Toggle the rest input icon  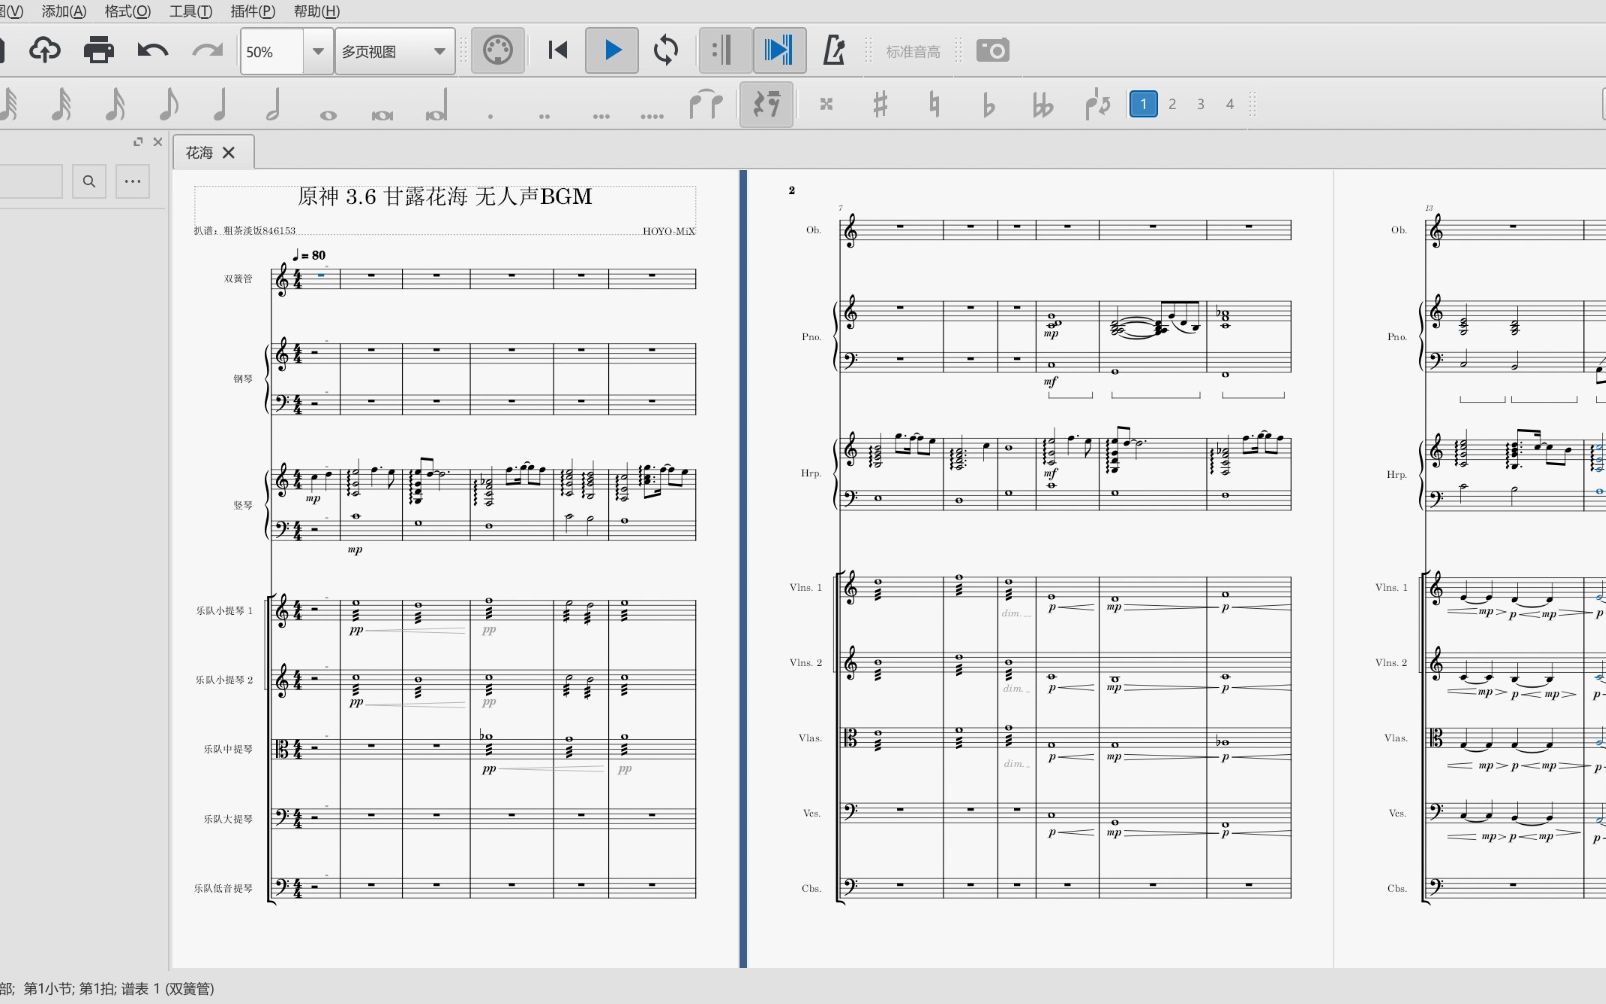pyautogui.click(x=767, y=104)
